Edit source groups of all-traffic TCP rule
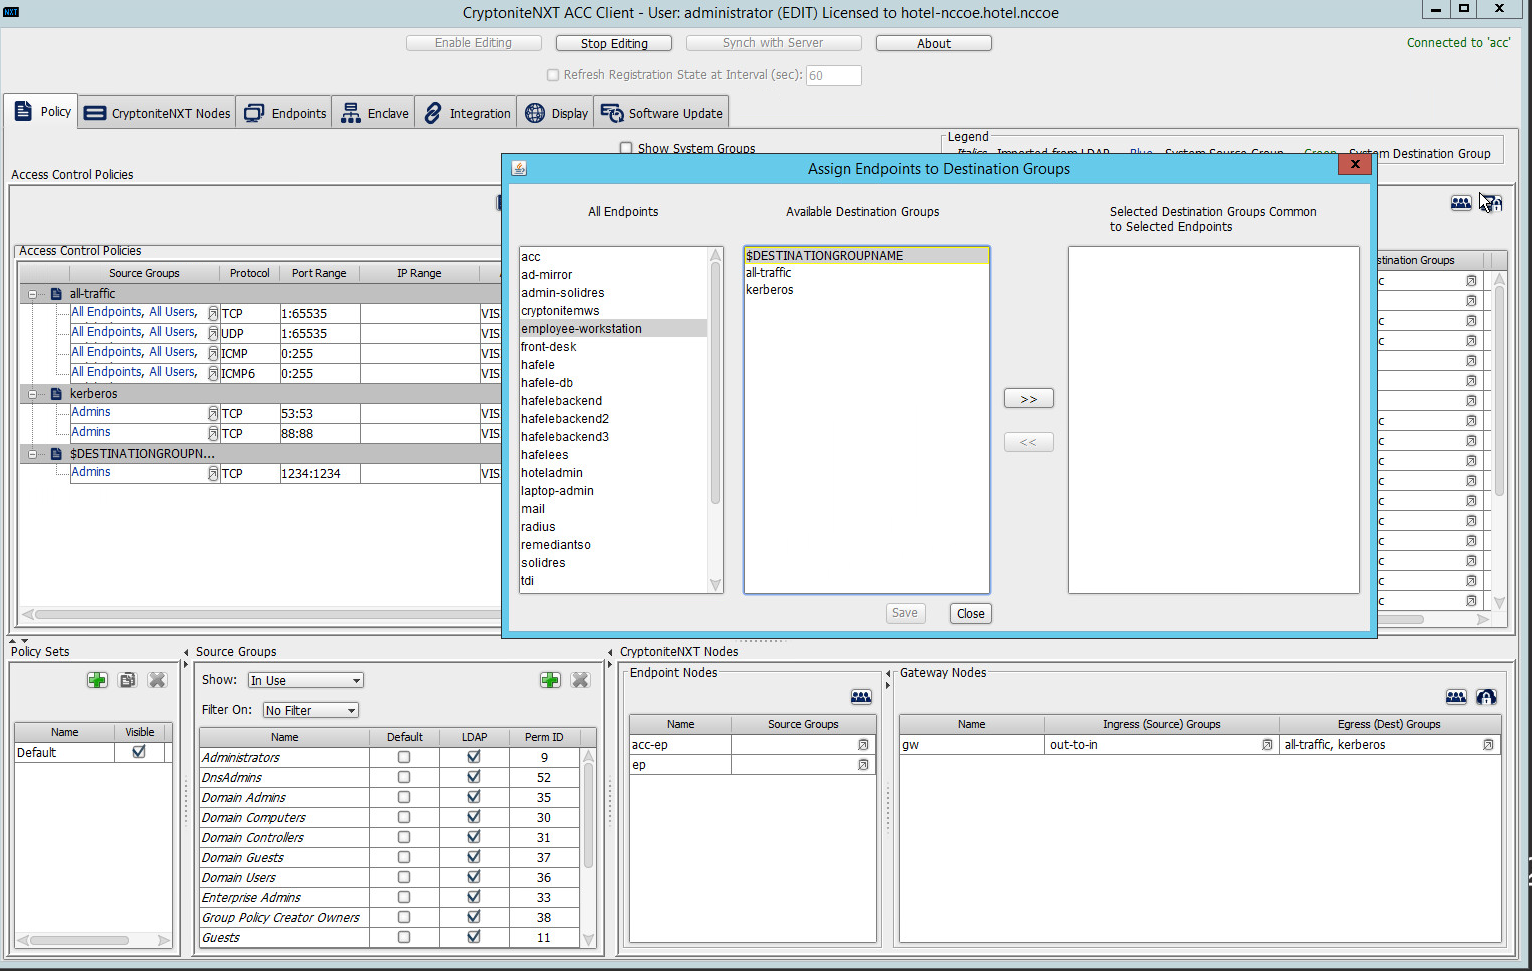1532x971 pixels. pos(213,313)
